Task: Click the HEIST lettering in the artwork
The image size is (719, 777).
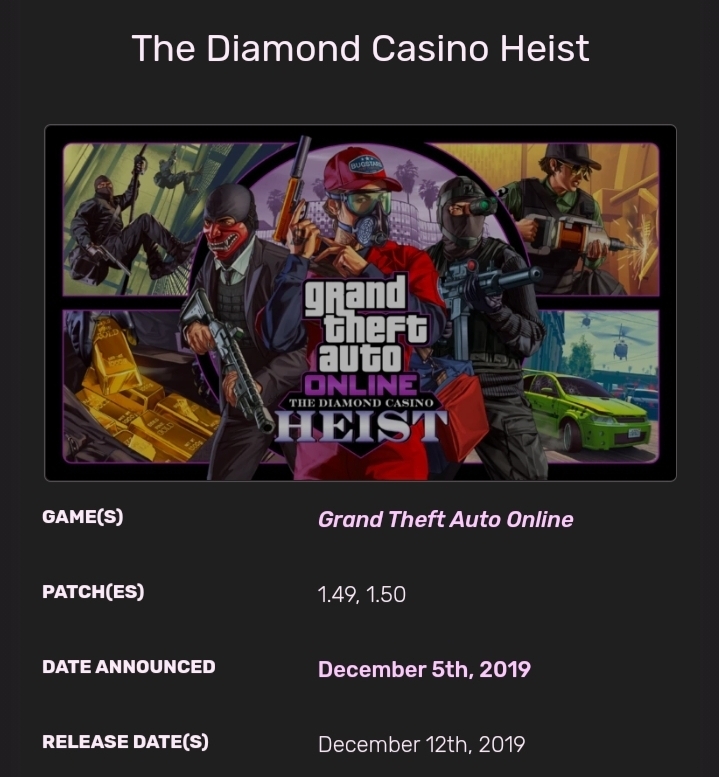Action: (362, 427)
